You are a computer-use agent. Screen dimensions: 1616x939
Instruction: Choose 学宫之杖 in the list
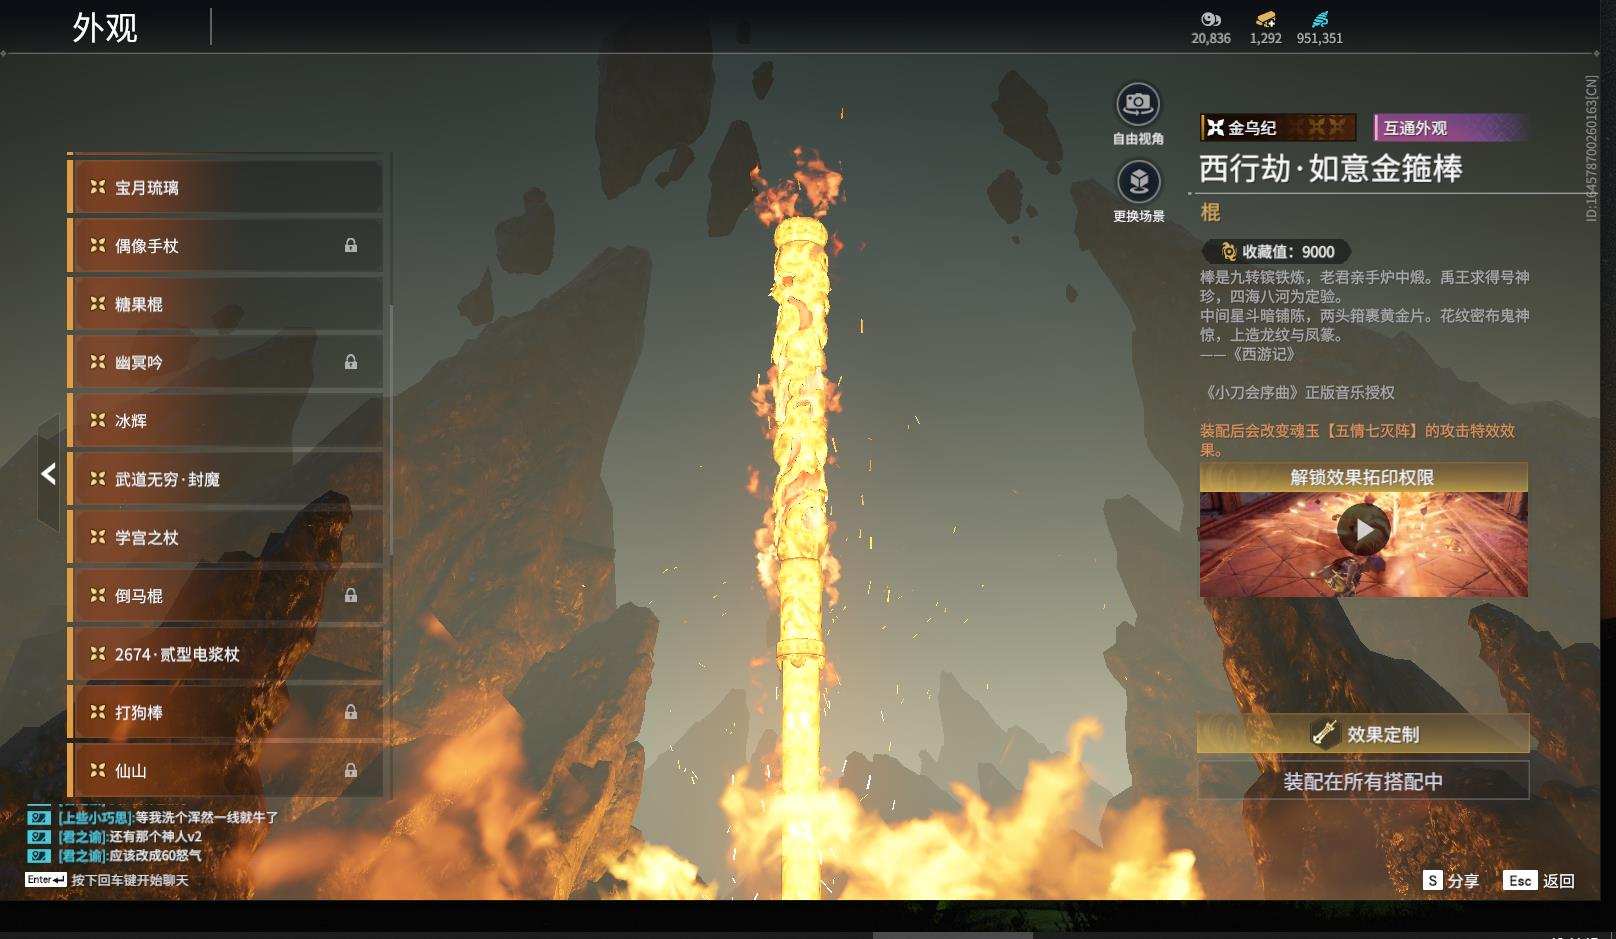[x=226, y=537]
